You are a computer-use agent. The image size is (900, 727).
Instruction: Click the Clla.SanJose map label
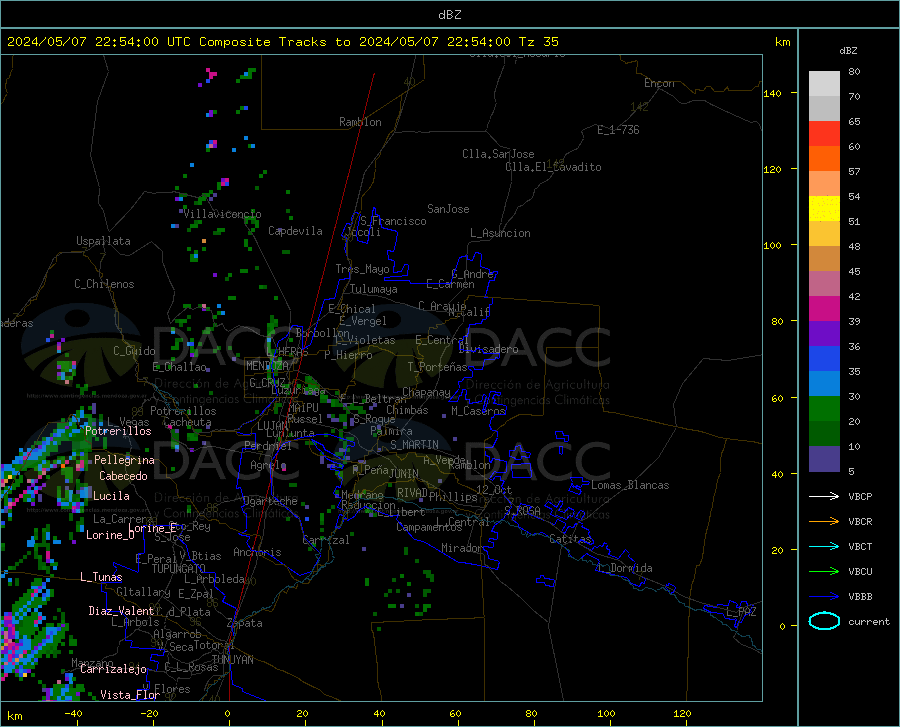tap(498, 154)
